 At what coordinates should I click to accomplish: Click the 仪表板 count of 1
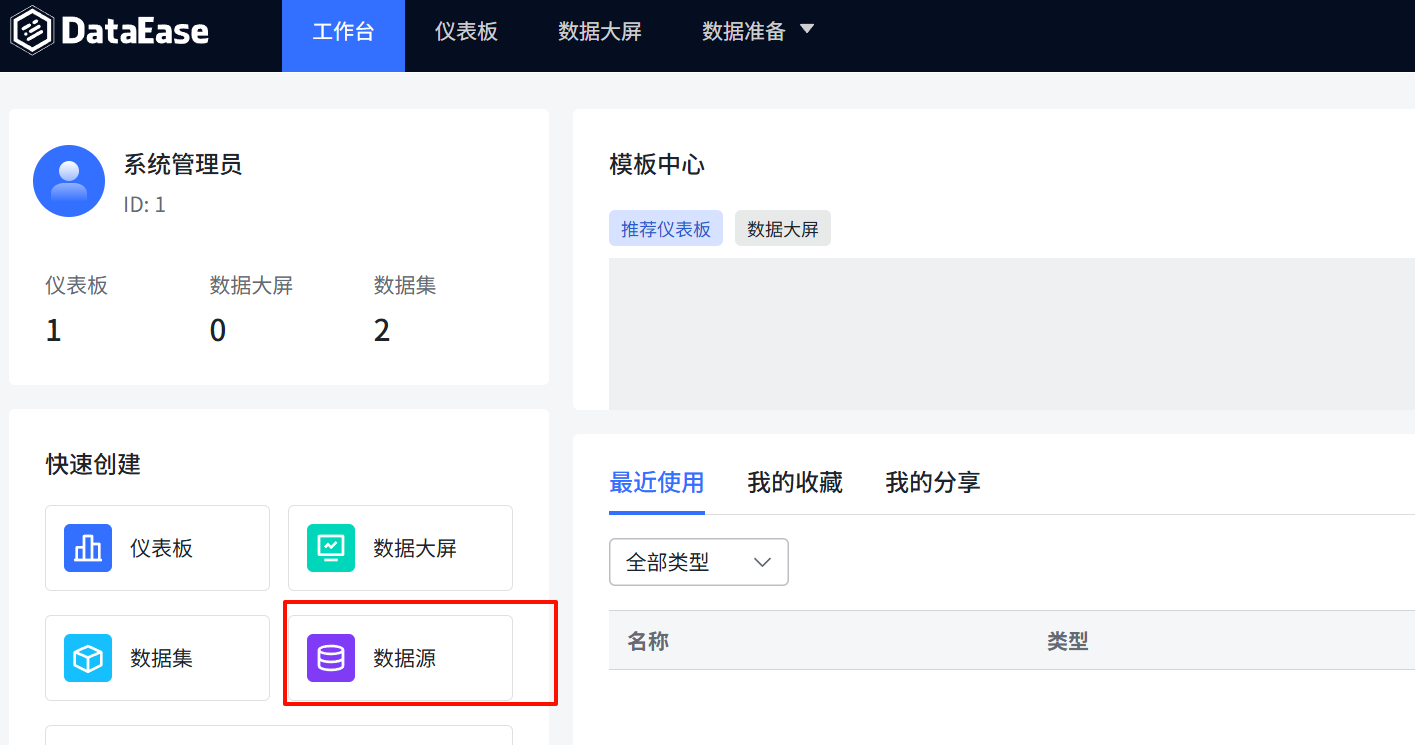[54, 331]
